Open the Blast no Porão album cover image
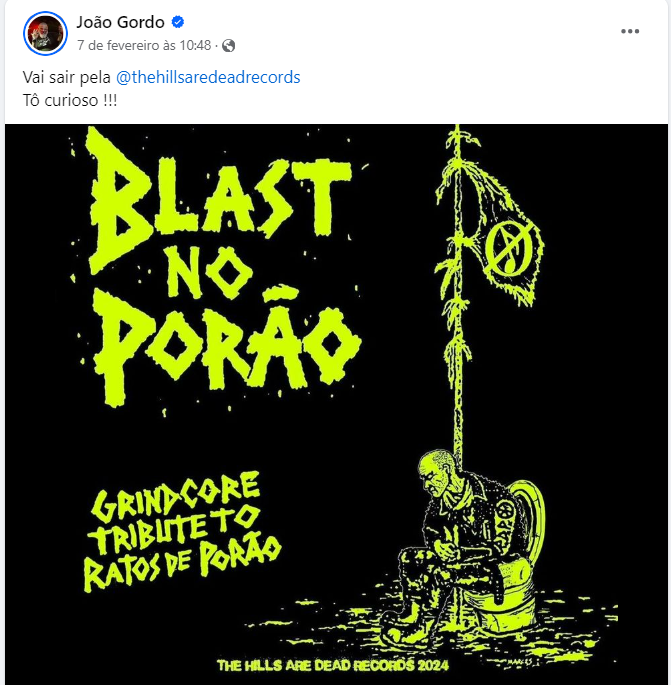This screenshot has width=671, height=685. (x=336, y=405)
